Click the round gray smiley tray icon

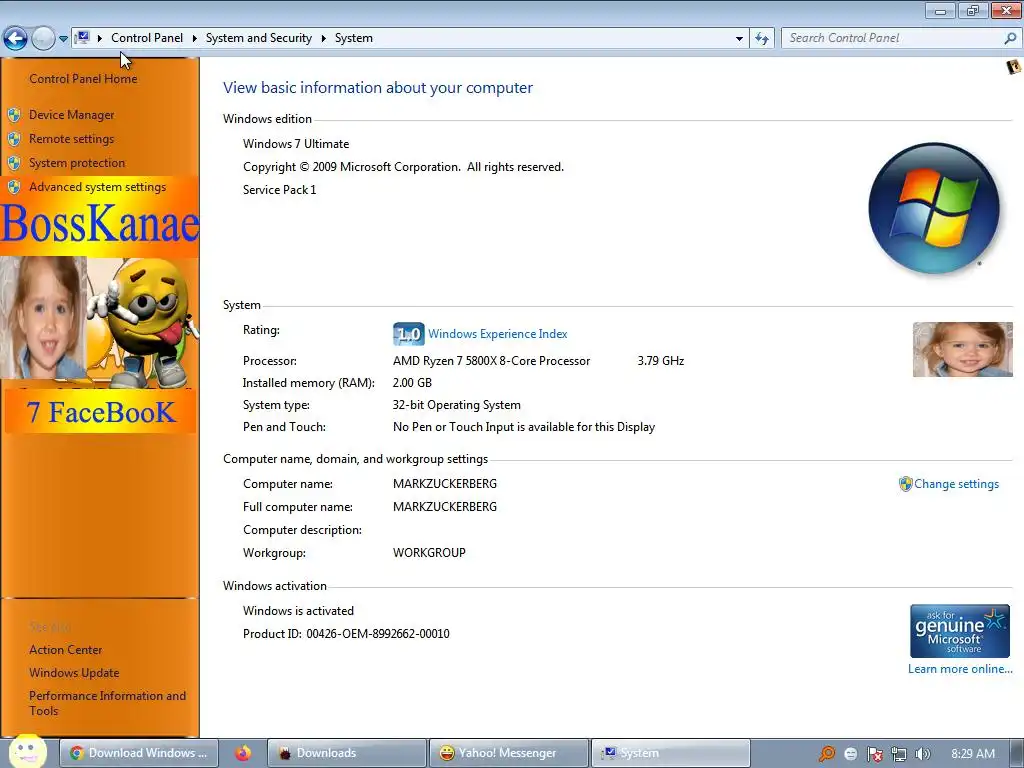(850, 754)
